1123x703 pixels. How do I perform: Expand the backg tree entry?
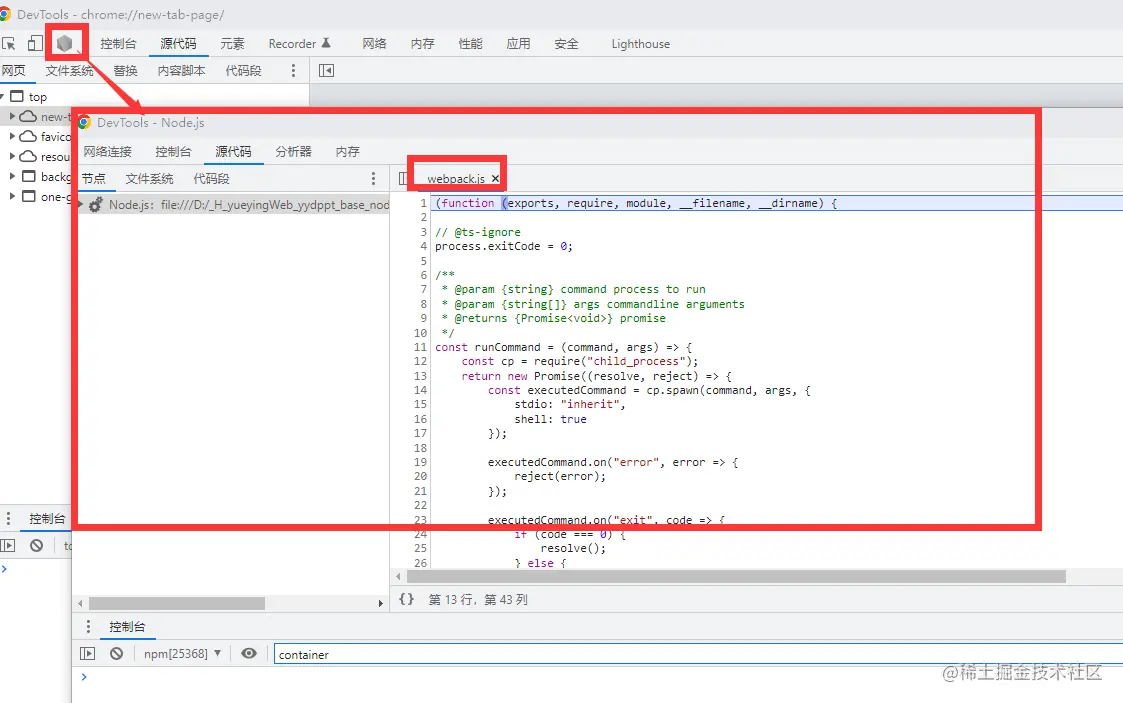[12, 176]
